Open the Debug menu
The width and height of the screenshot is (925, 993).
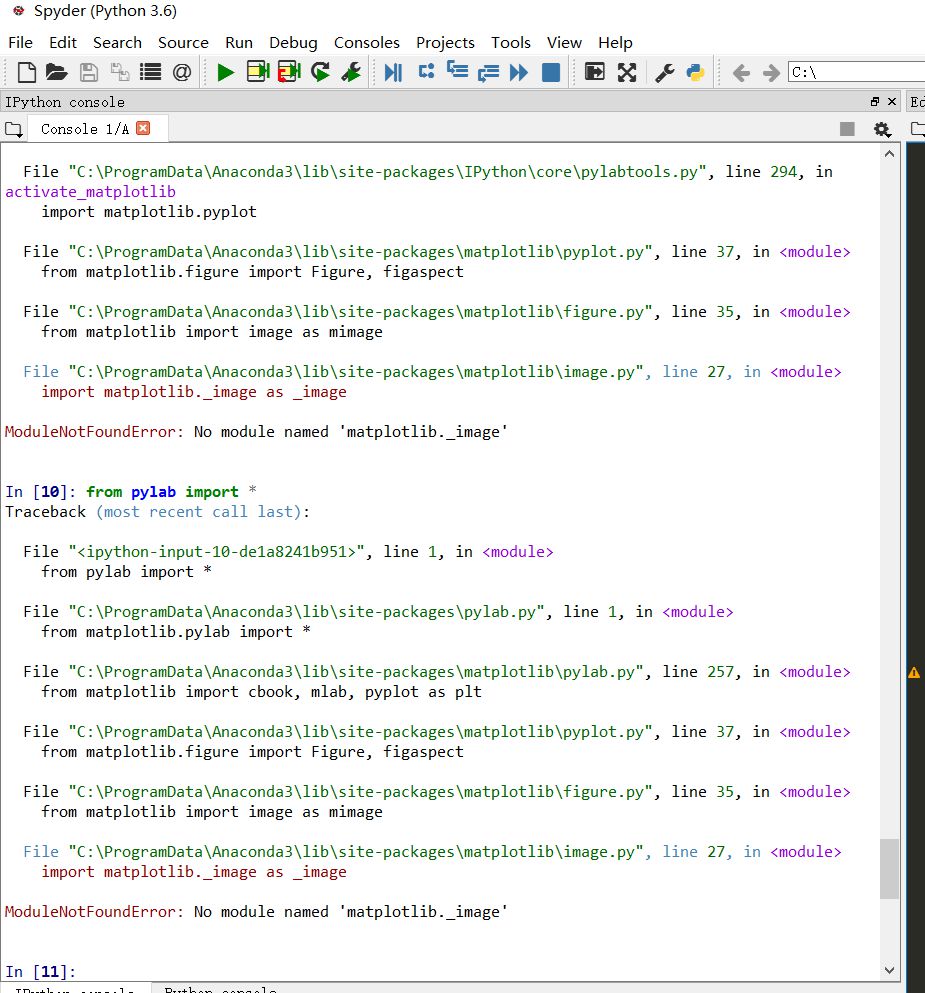point(293,42)
